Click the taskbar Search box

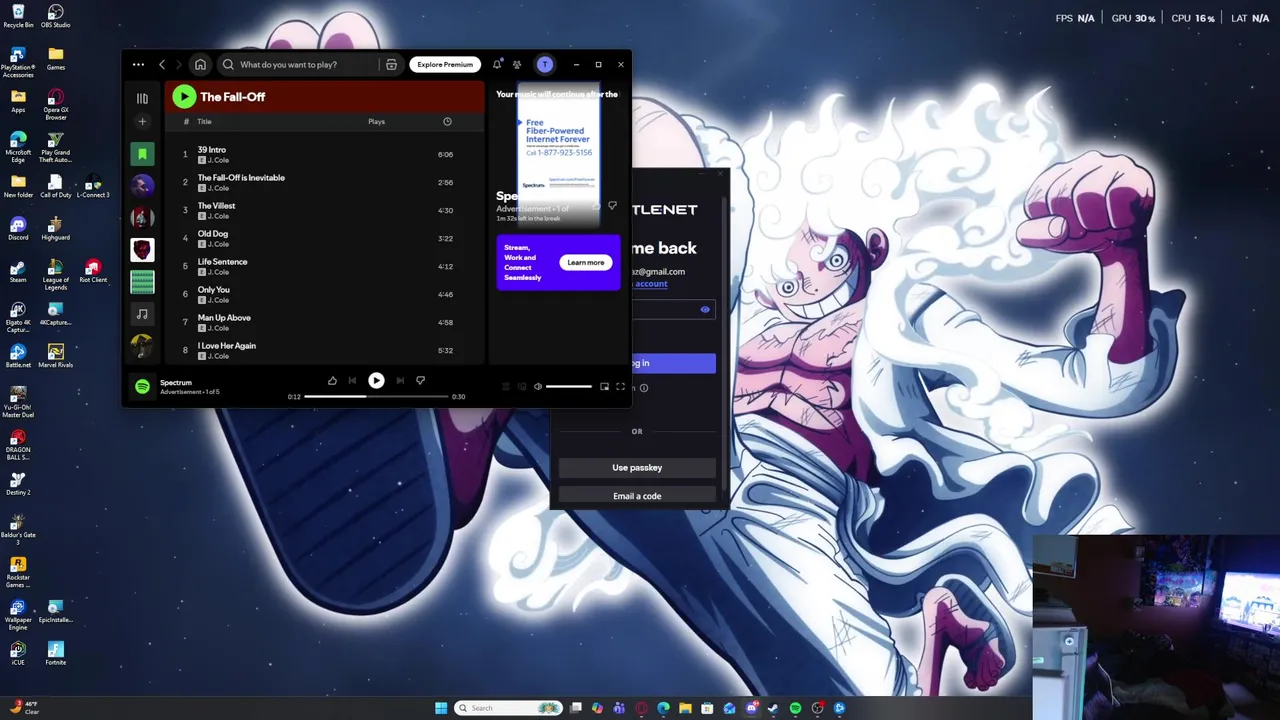(508, 708)
